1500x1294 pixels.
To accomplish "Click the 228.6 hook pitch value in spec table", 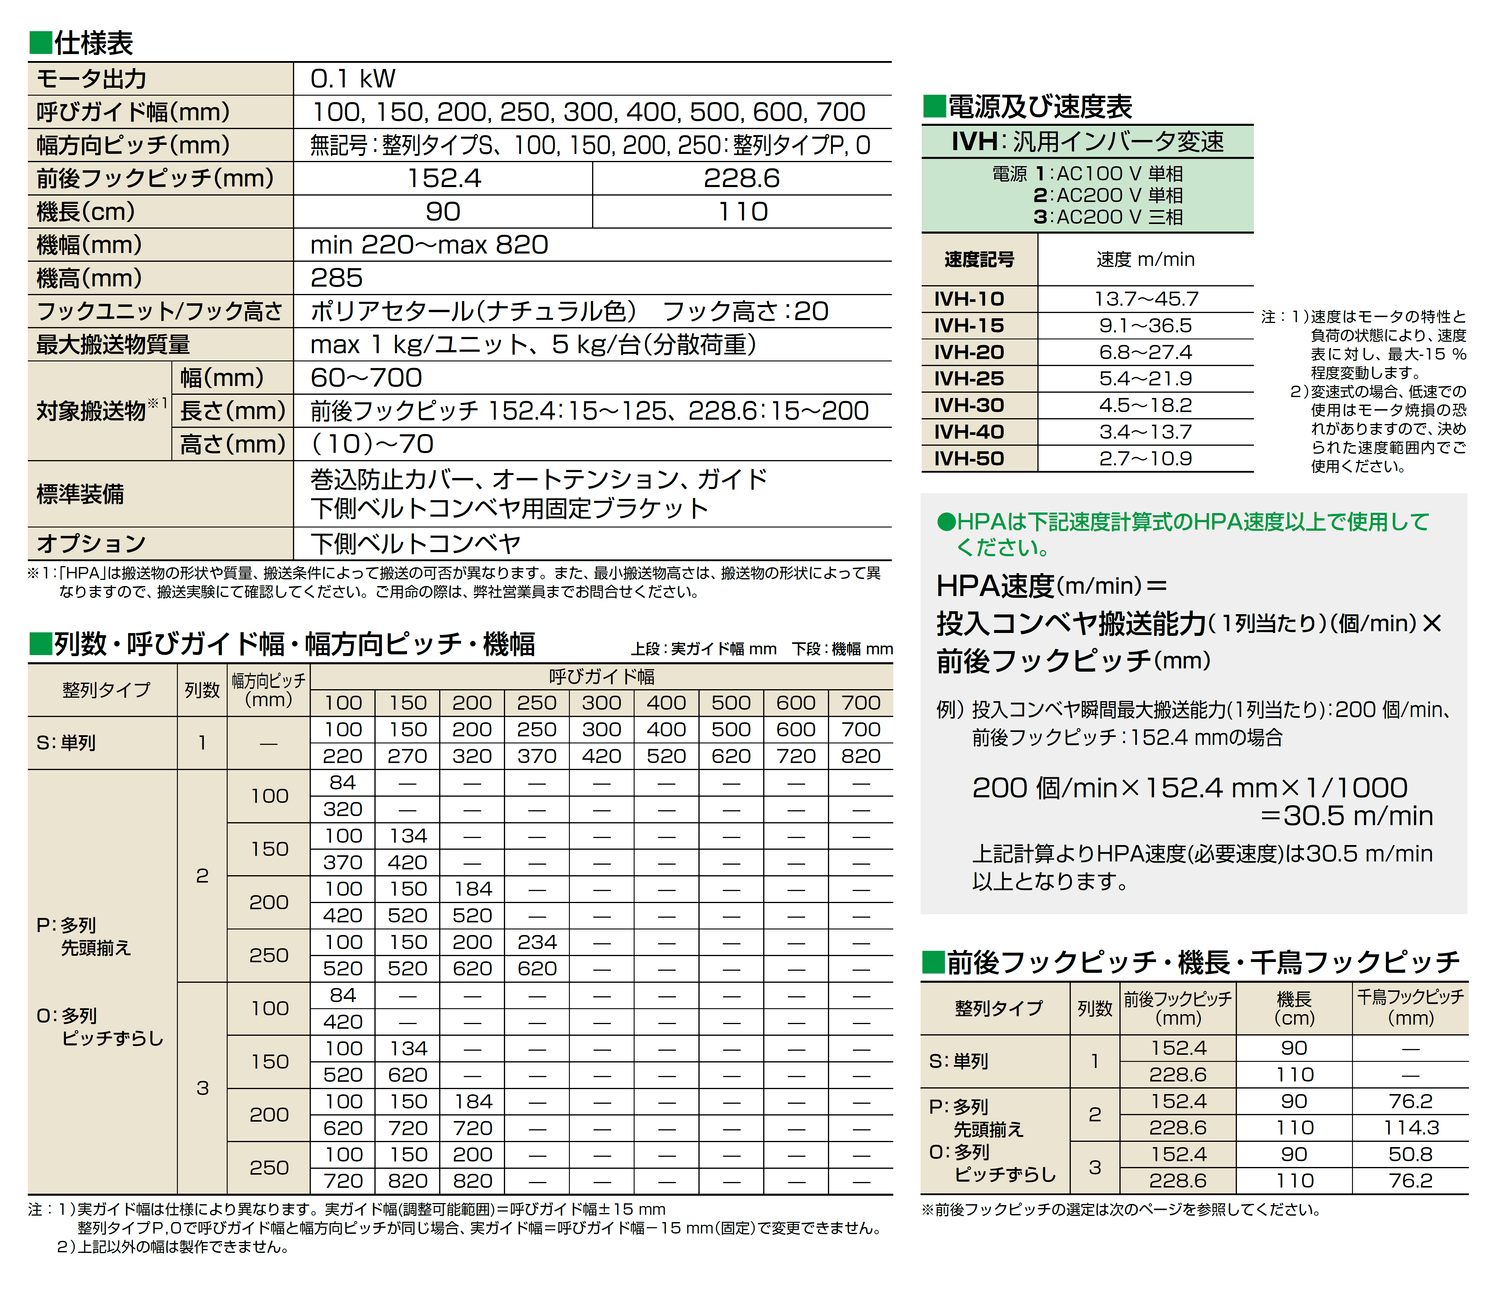I will pyautogui.click(x=742, y=178).
